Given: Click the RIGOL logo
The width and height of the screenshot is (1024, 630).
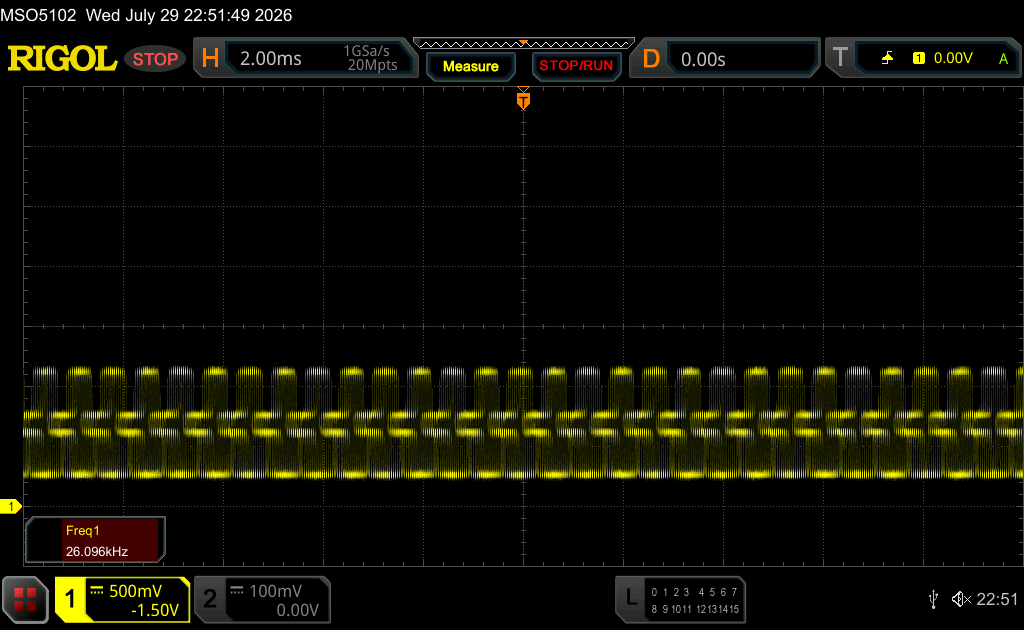Looking at the screenshot, I should pos(62,59).
